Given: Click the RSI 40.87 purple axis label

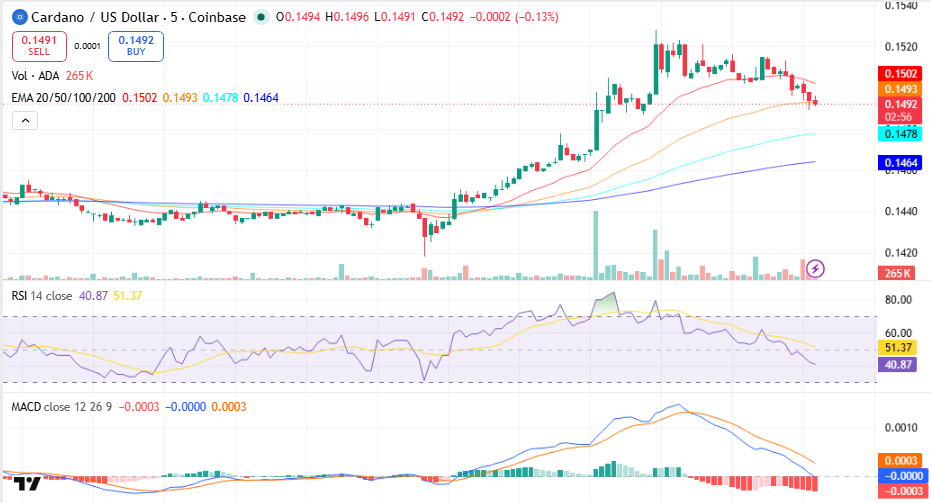Looking at the screenshot, I should pos(897,364).
